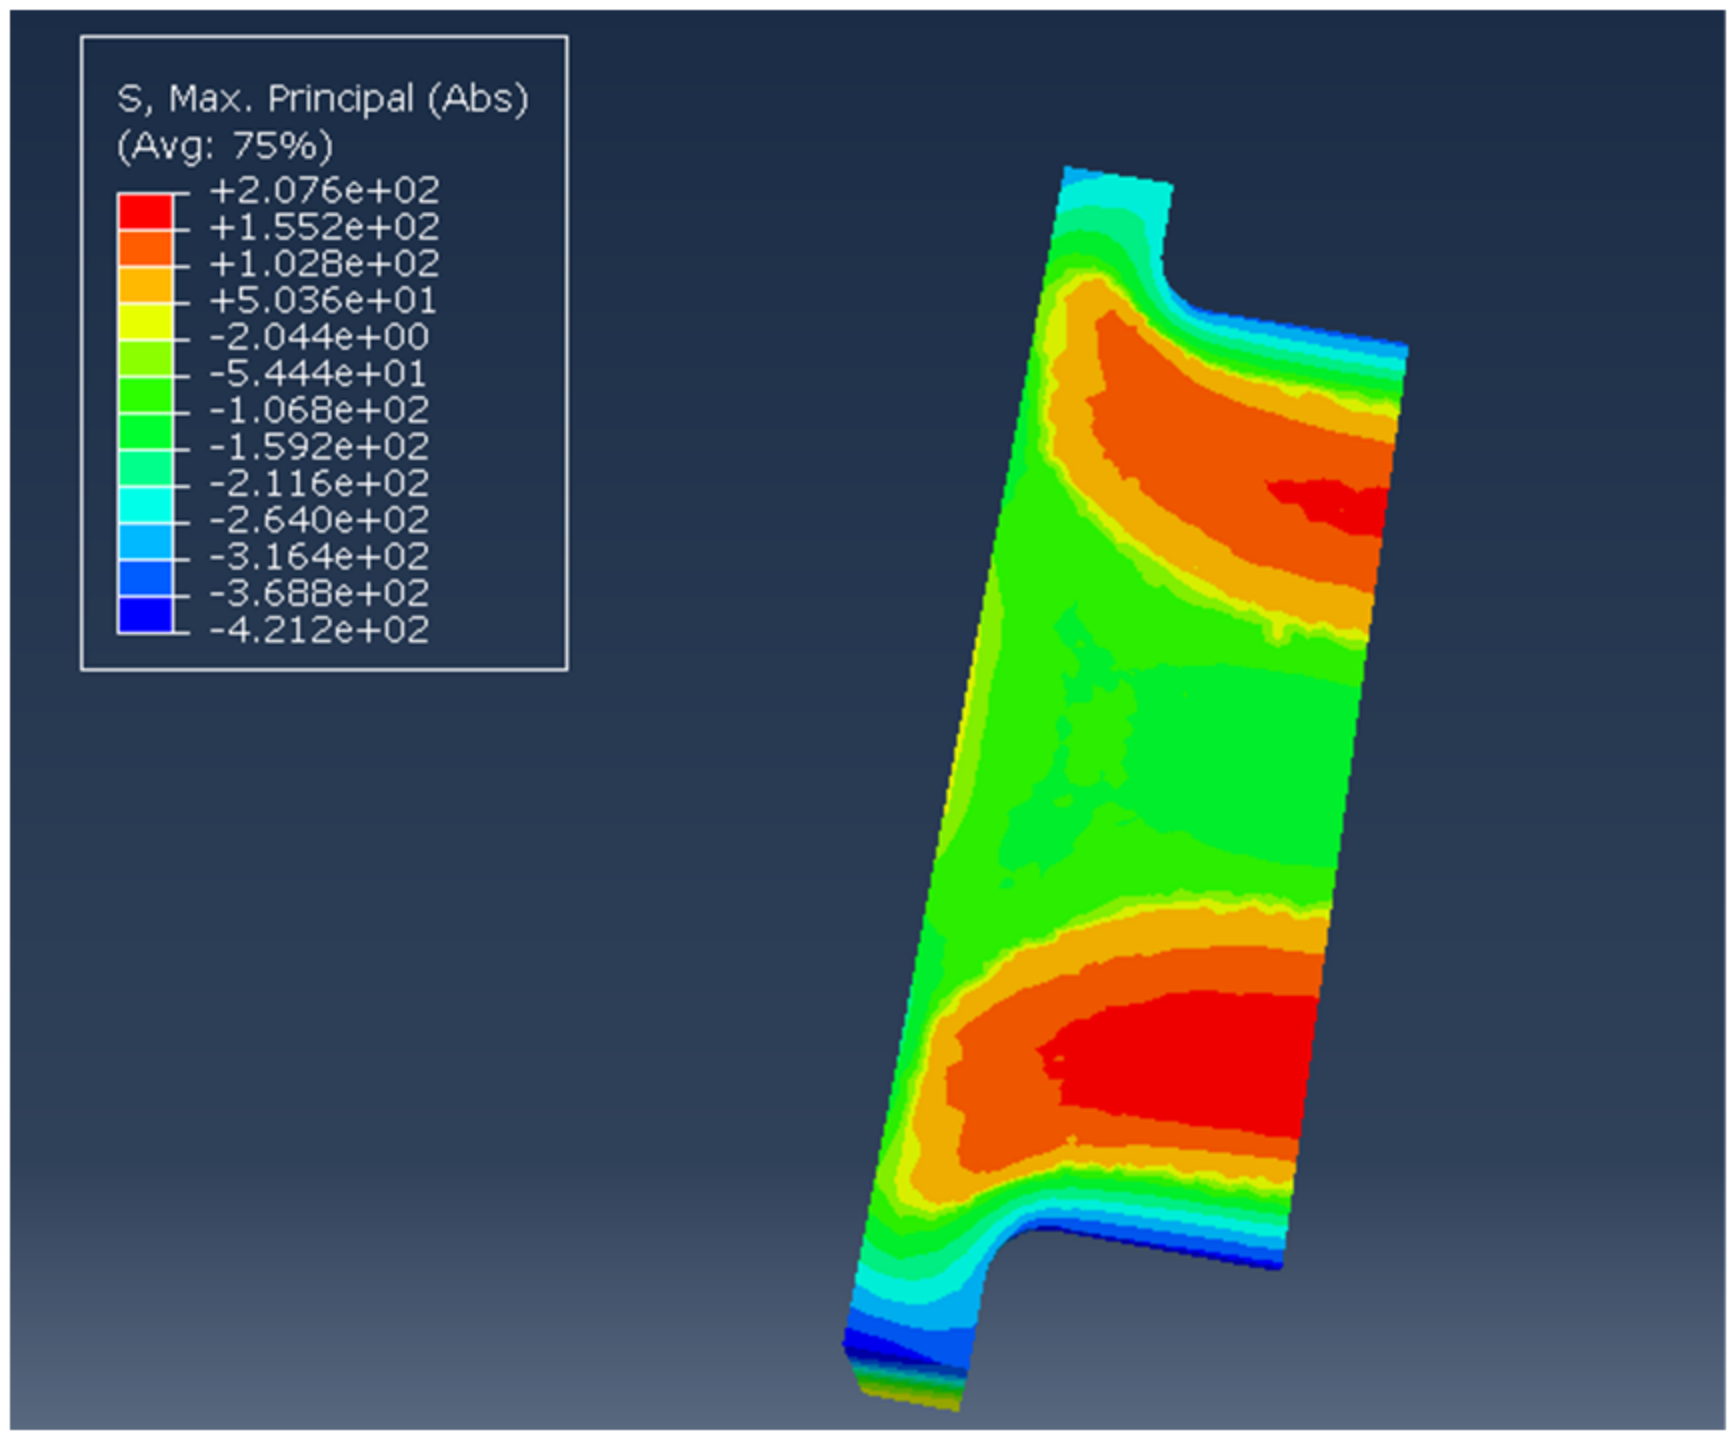Viewport: 1736px width, 1440px height.
Task: Click the -2.044e+00 legend value
Action: (x=319, y=337)
